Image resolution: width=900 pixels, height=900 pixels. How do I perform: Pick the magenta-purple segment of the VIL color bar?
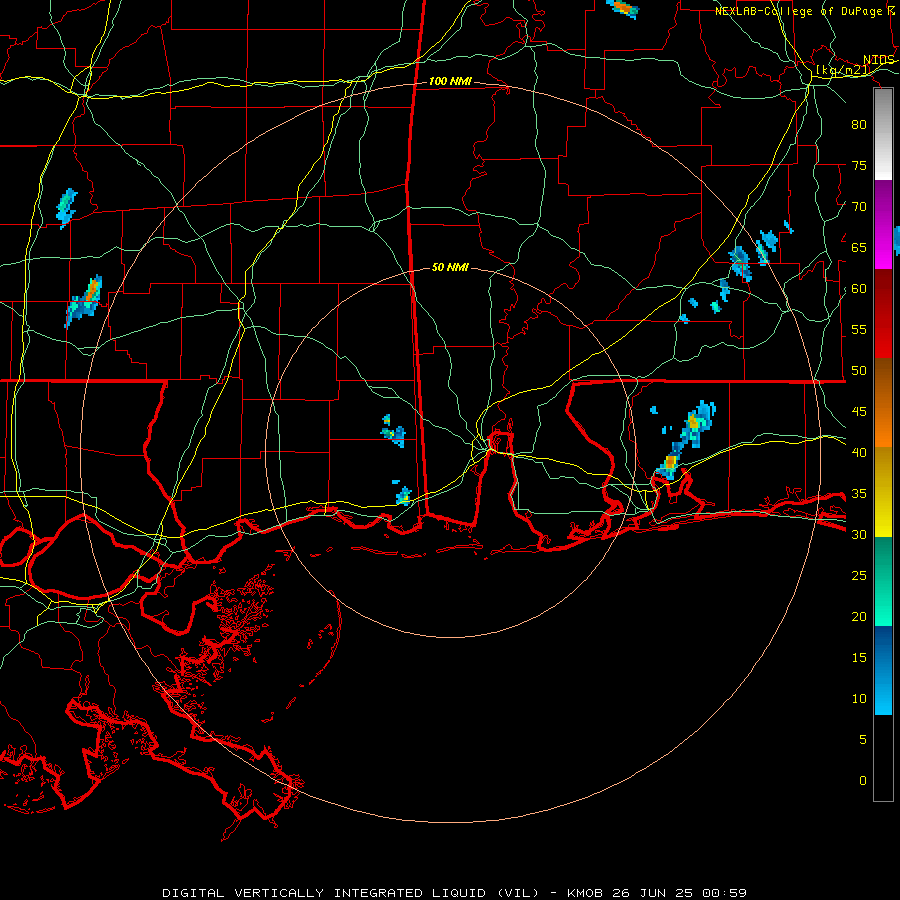click(883, 224)
